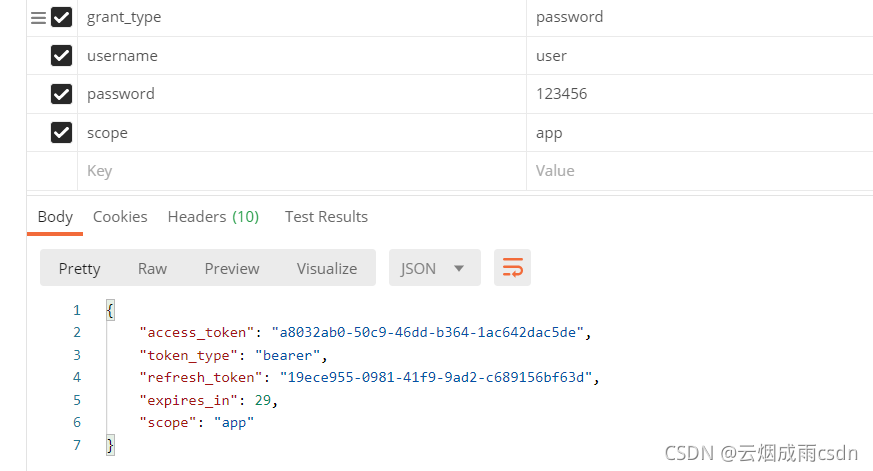Disable the password parameter checkbox
The image size is (873, 471).
point(61,94)
